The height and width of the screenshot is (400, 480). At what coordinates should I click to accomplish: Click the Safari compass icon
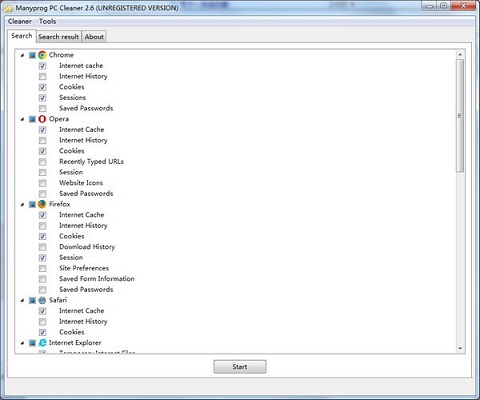click(42, 300)
